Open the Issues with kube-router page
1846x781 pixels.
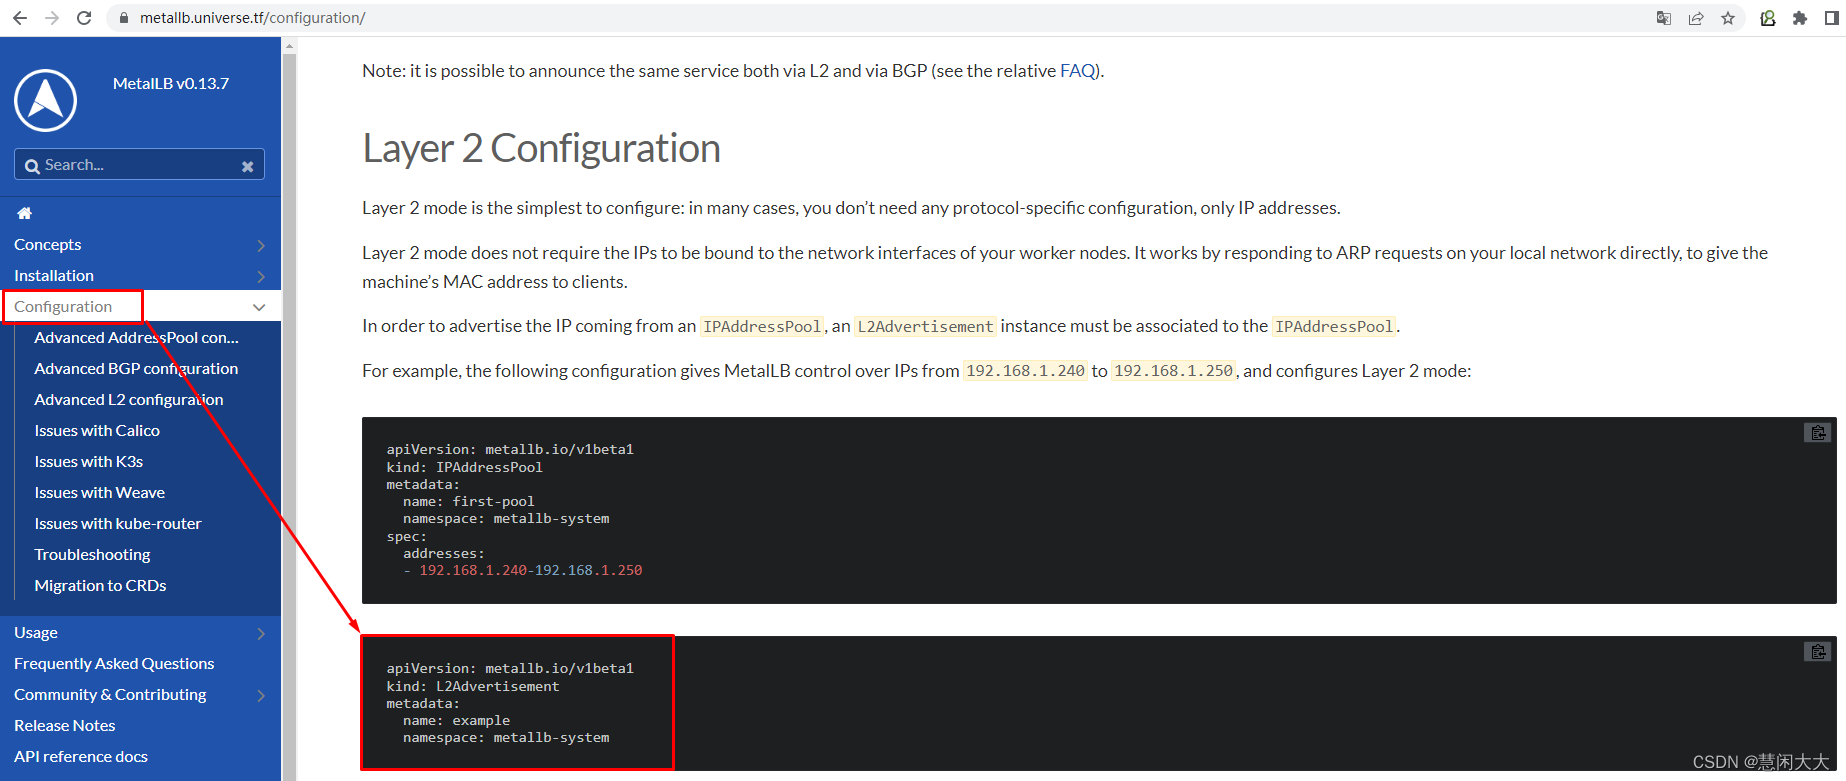pos(118,524)
